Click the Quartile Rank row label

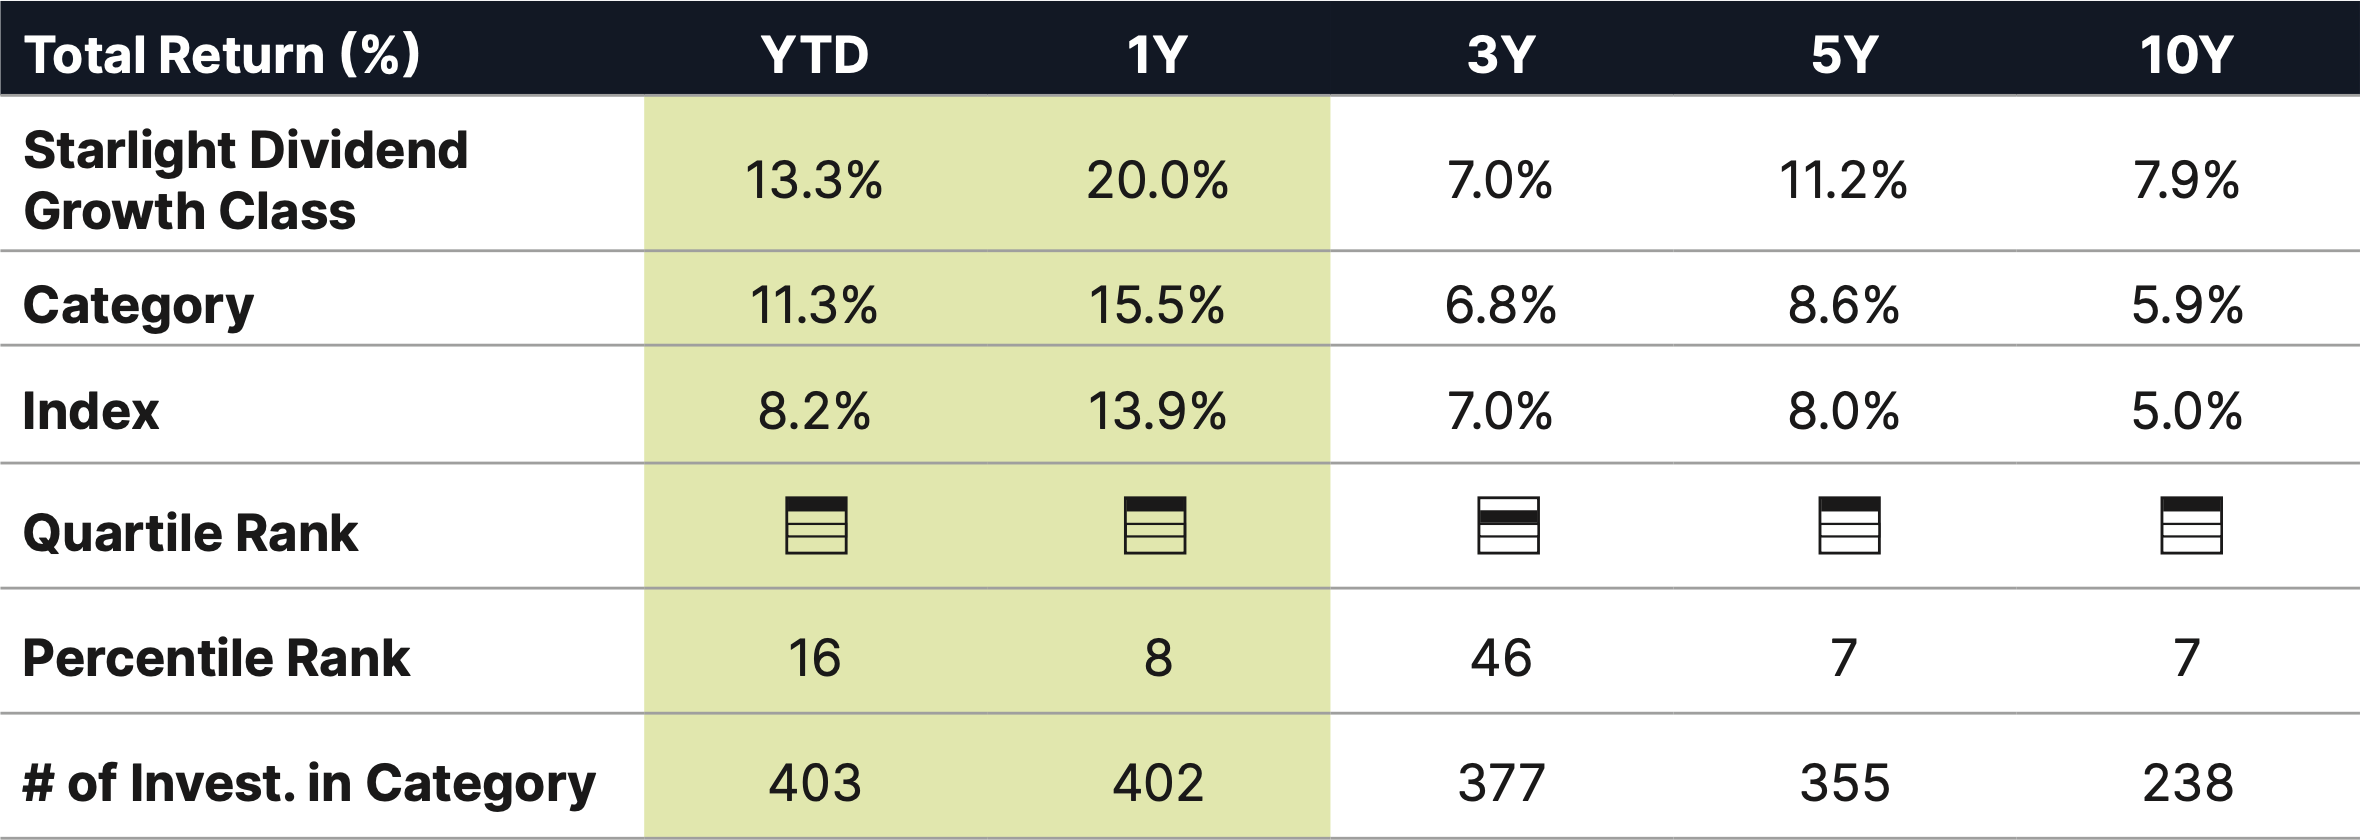click(x=190, y=533)
